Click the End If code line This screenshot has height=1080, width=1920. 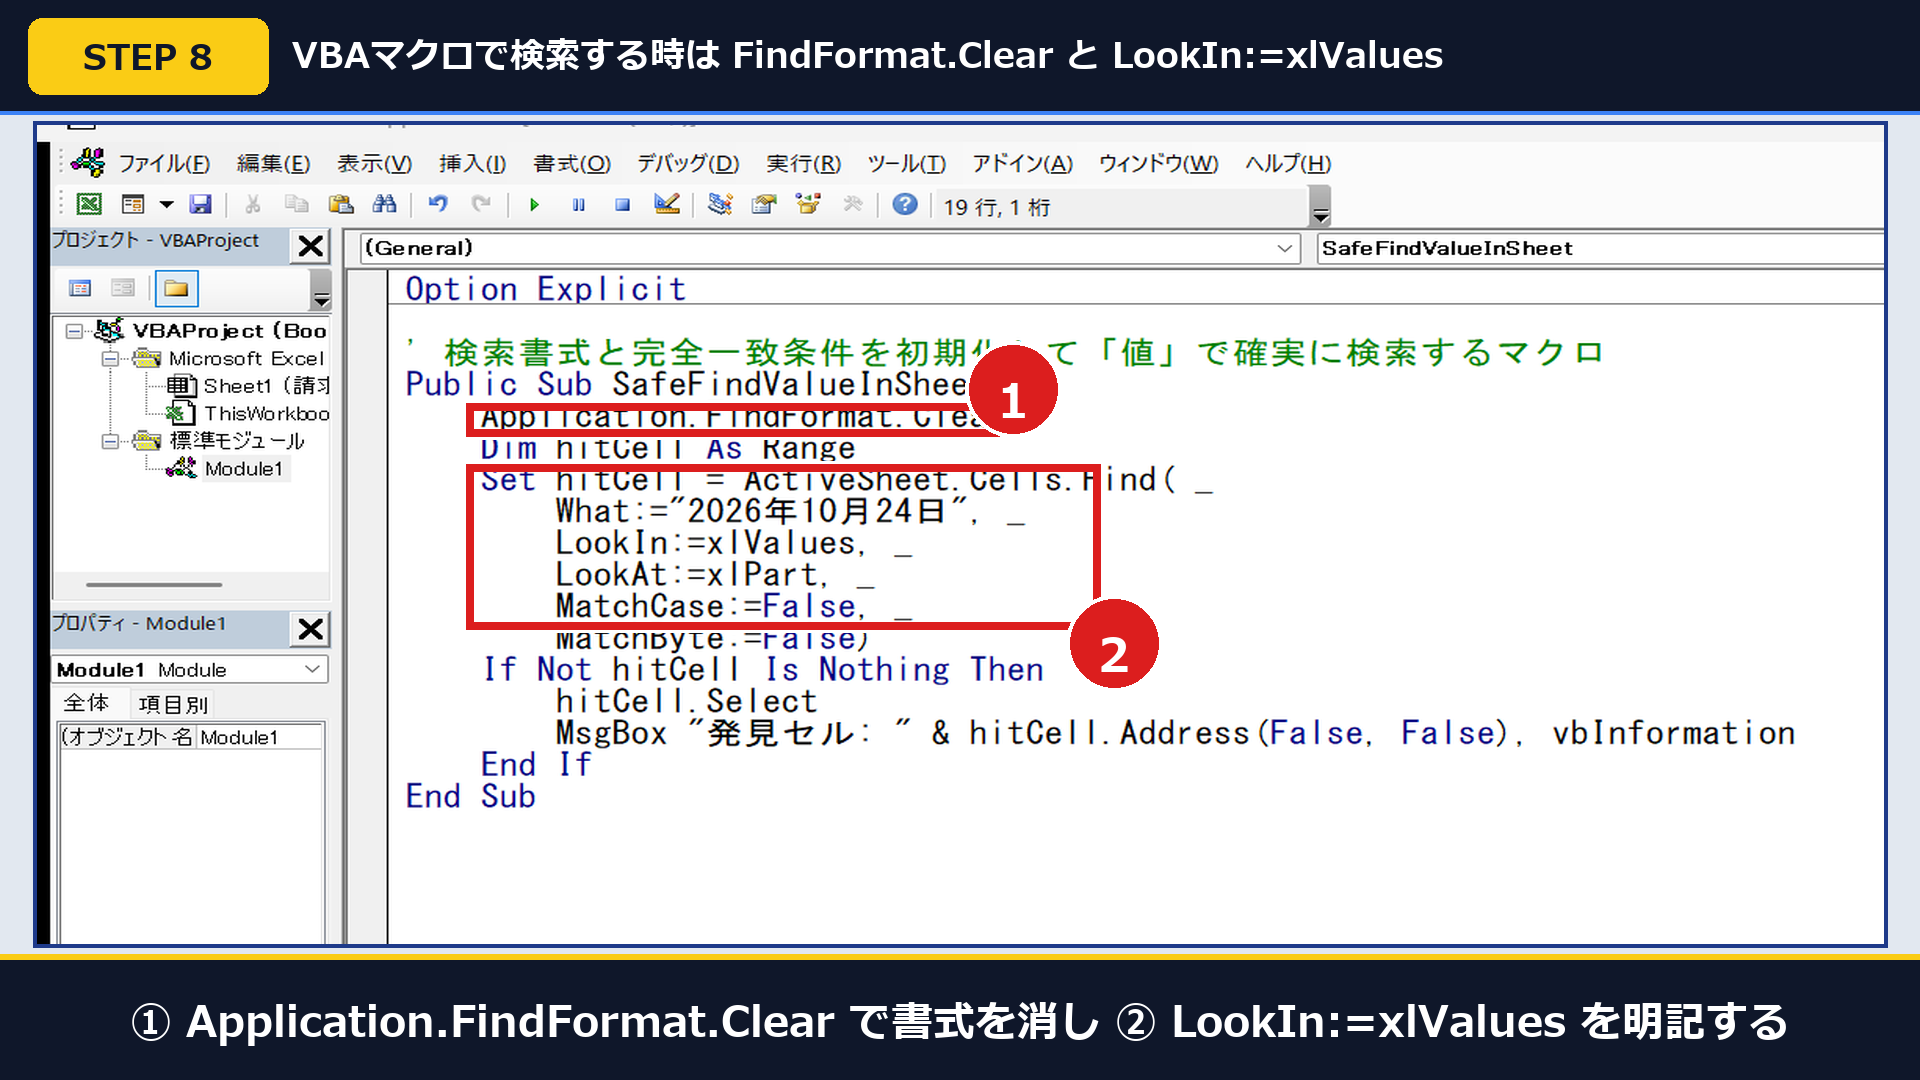coord(536,765)
